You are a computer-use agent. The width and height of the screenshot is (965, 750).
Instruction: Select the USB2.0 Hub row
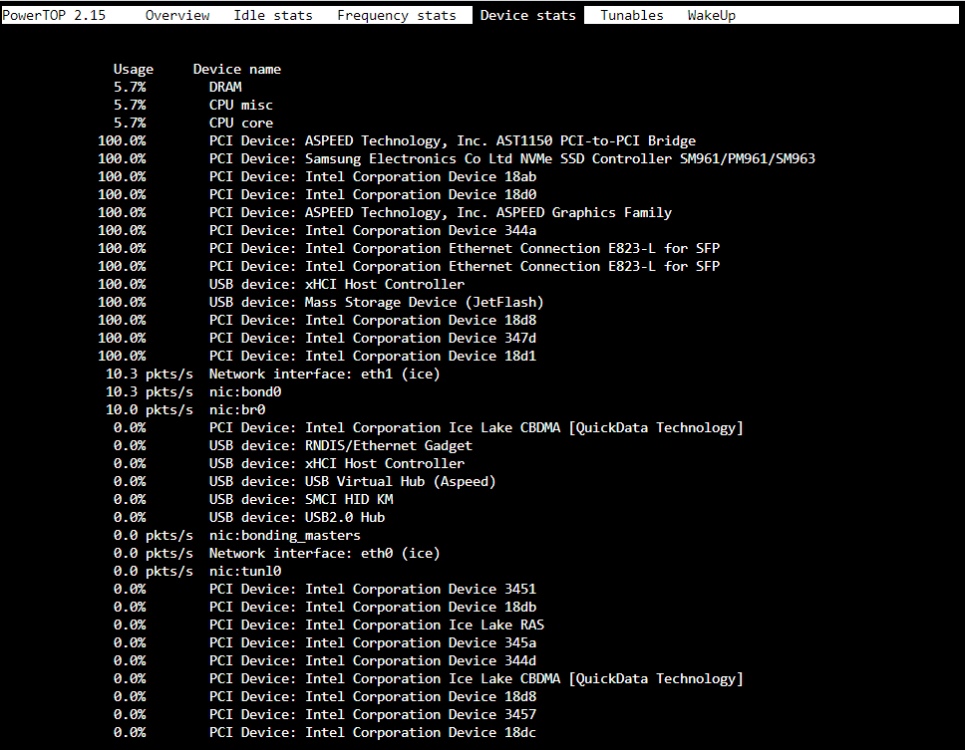[x=249, y=517]
